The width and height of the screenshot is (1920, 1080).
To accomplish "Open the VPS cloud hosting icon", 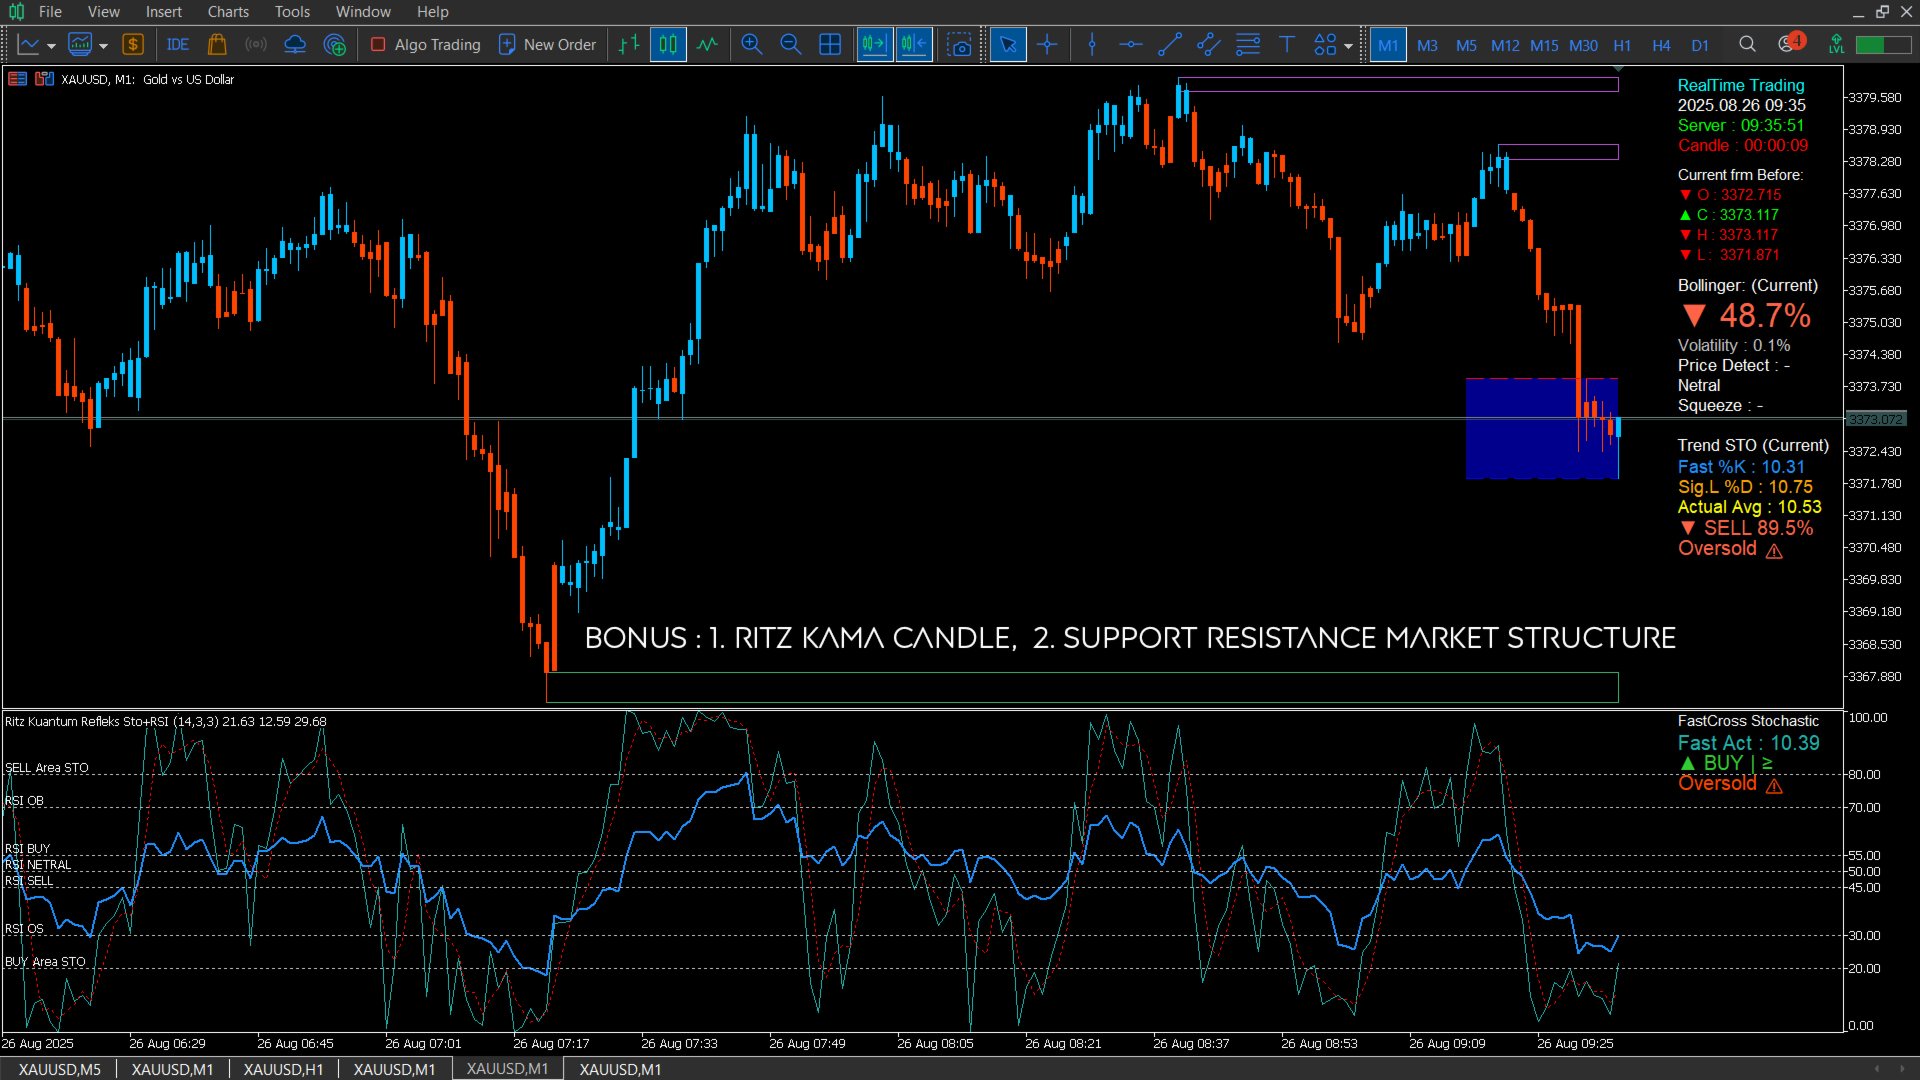I will click(295, 45).
